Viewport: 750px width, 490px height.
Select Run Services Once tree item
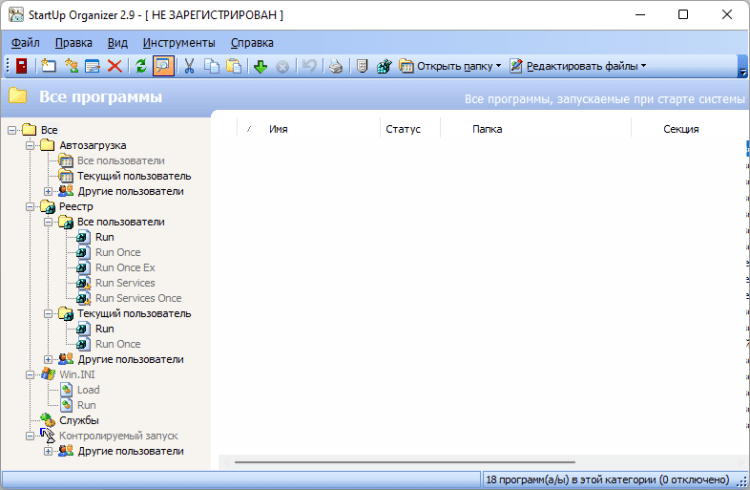138,299
